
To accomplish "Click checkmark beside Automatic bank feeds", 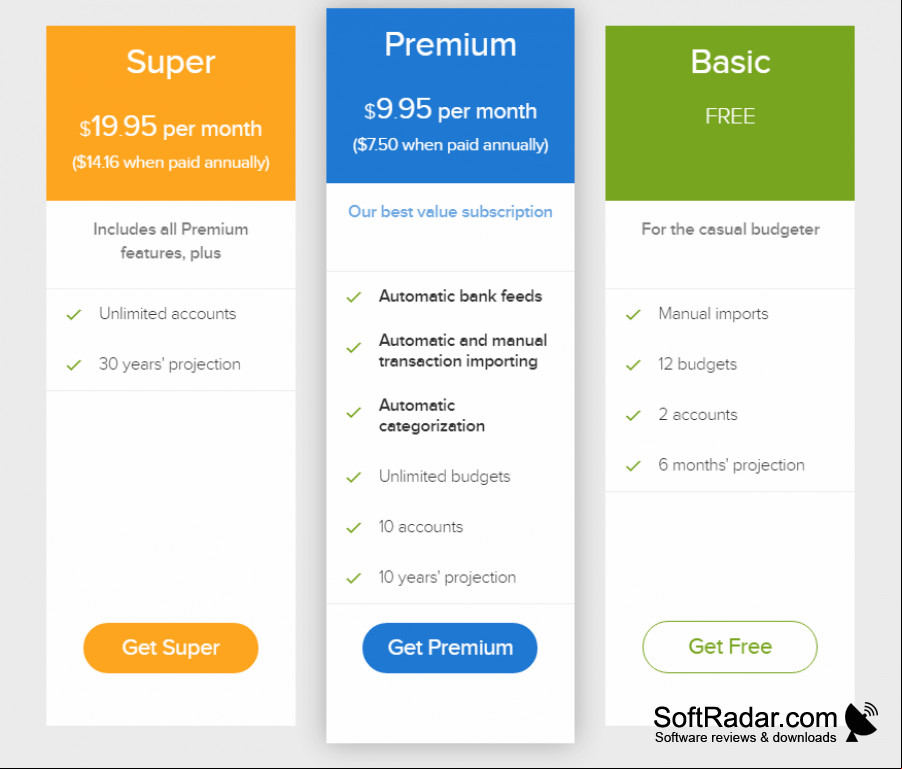I will coord(354,297).
